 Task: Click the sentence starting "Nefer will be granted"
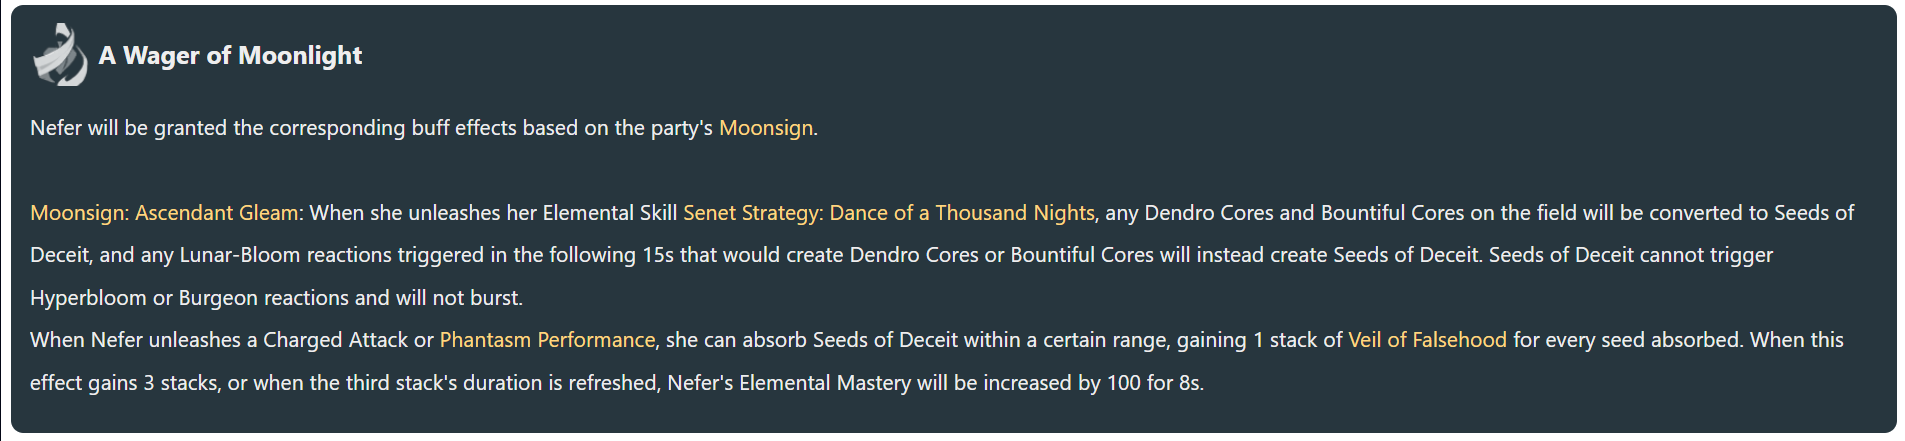pos(424,128)
